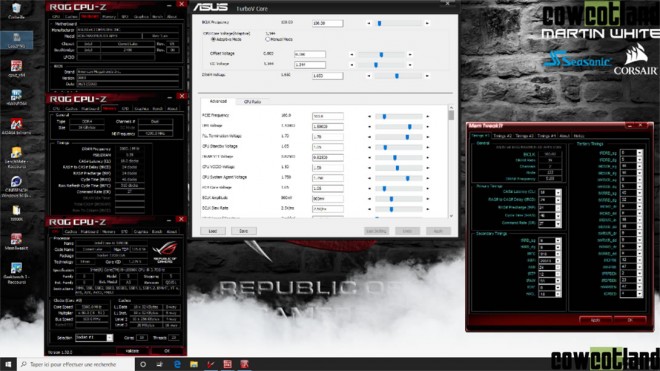Screen dimensions: 660x371
Task: Click DRAM Voltage input field
Action: coord(327,76)
